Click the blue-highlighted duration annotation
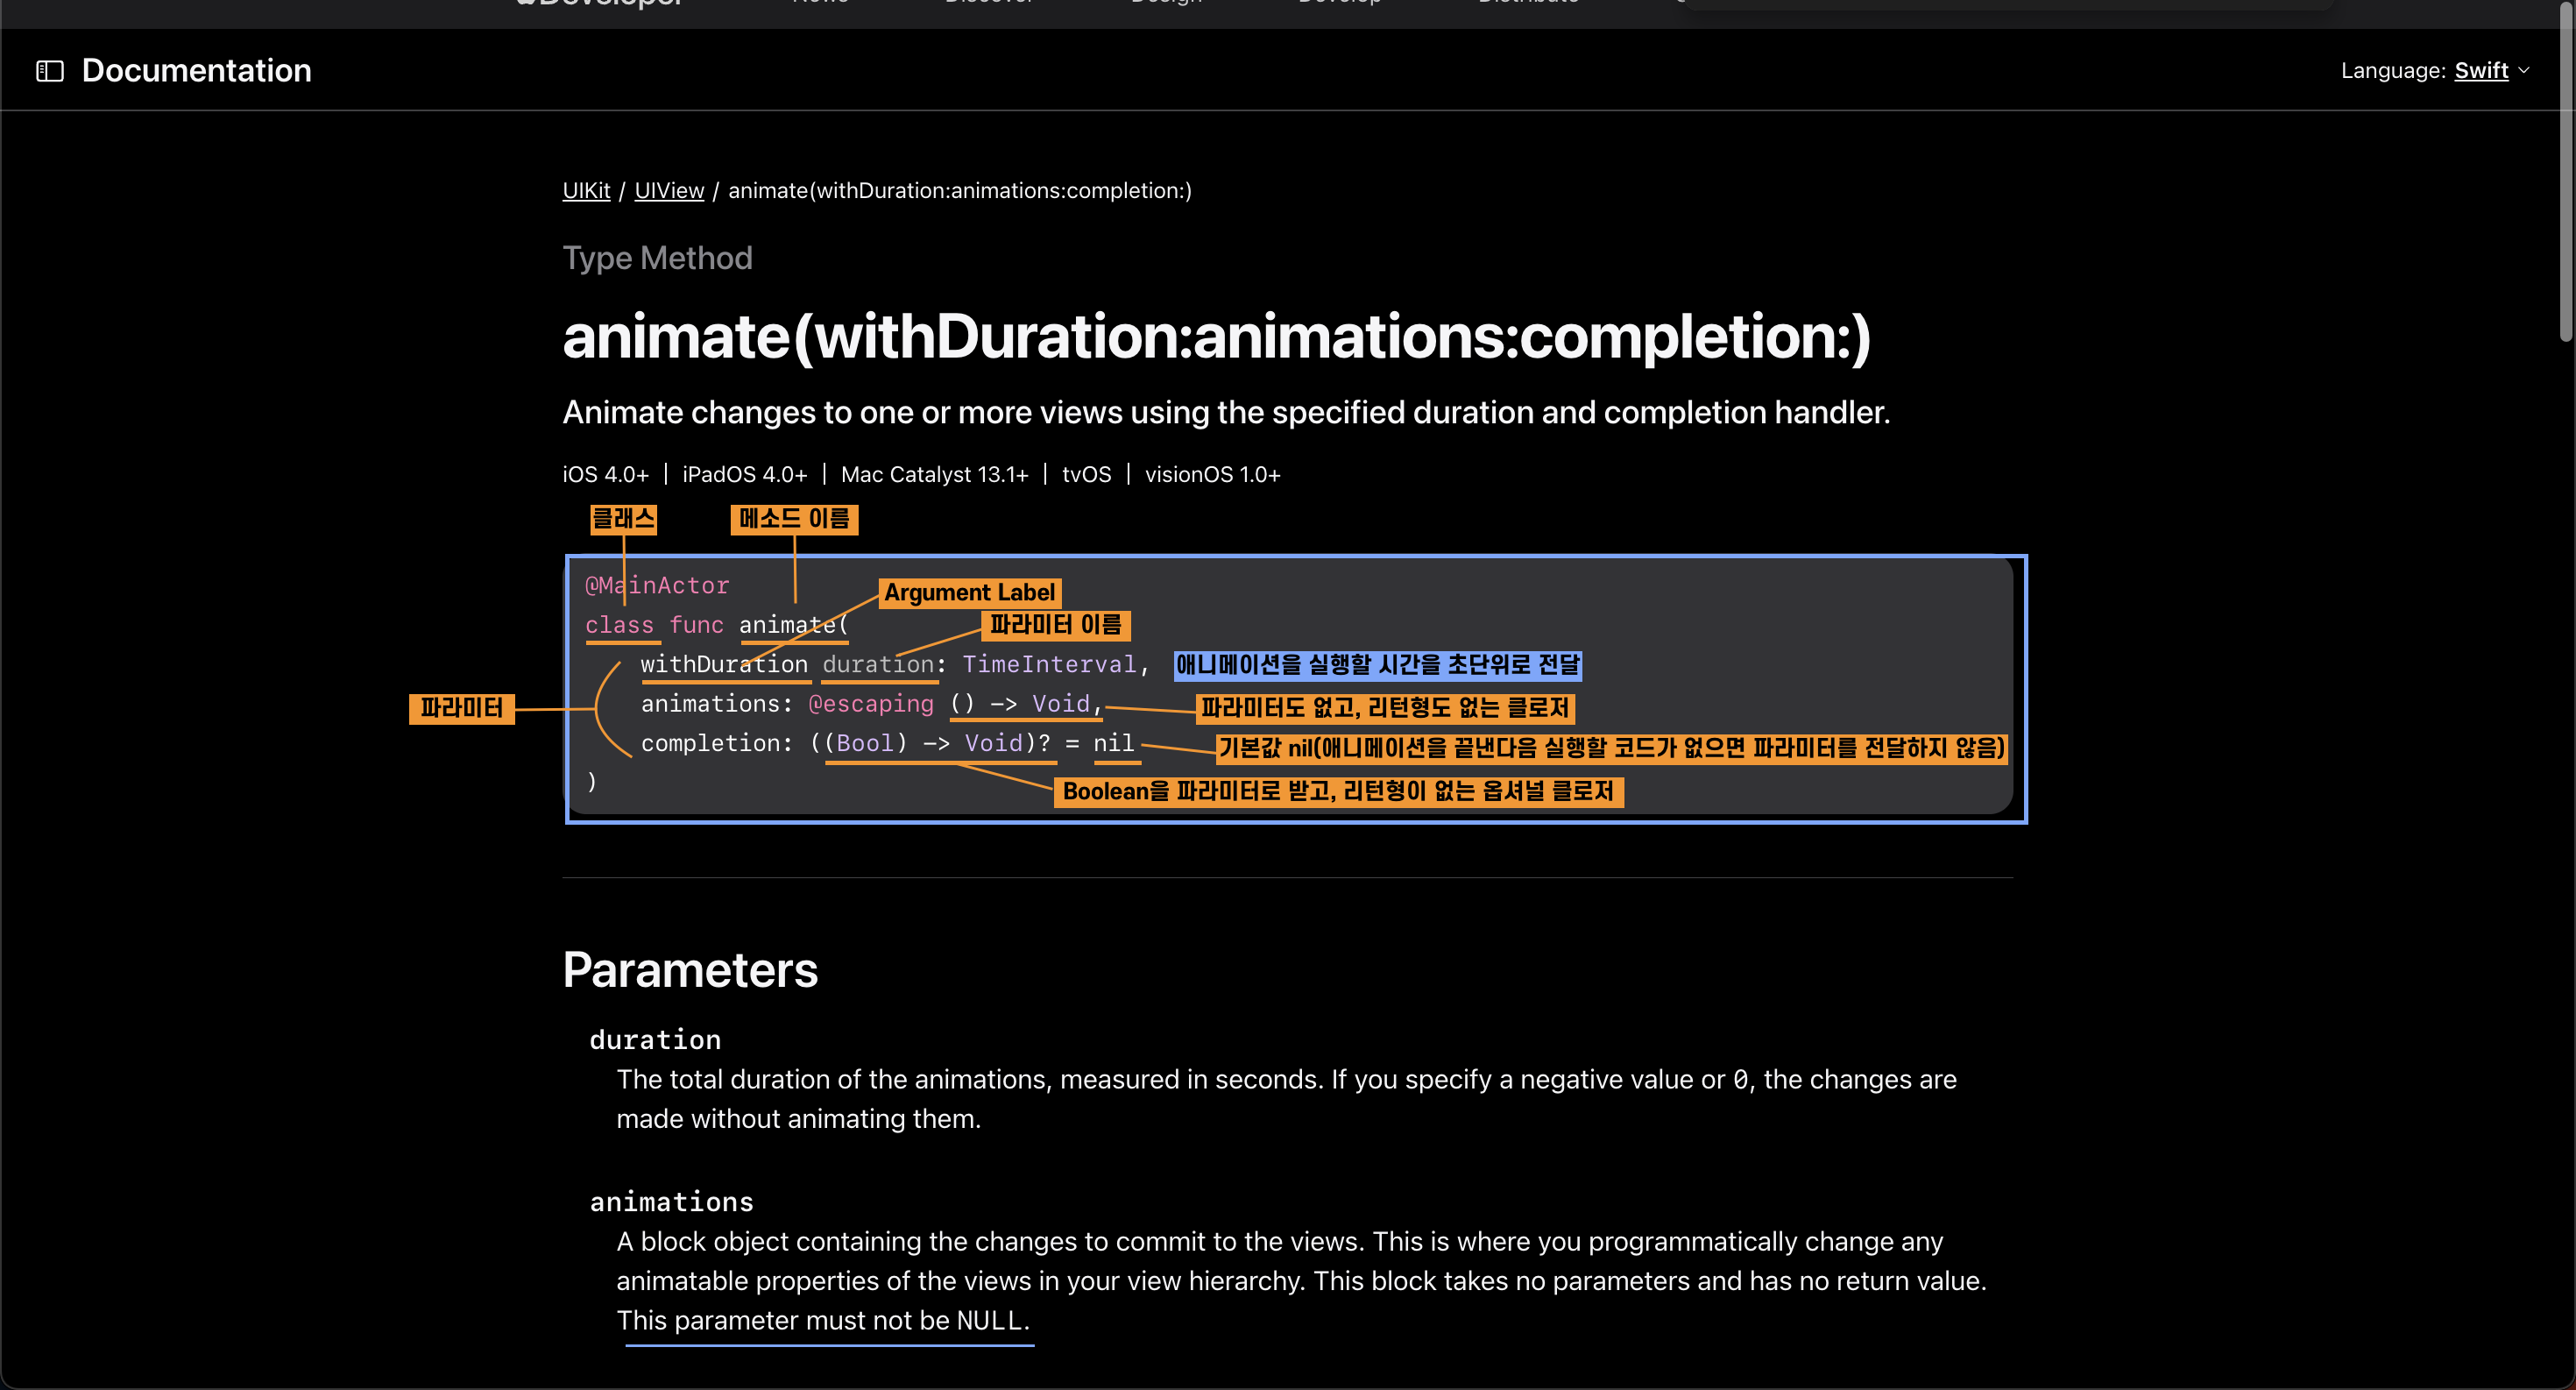The image size is (2576, 1390). [x=1377, y=665]
